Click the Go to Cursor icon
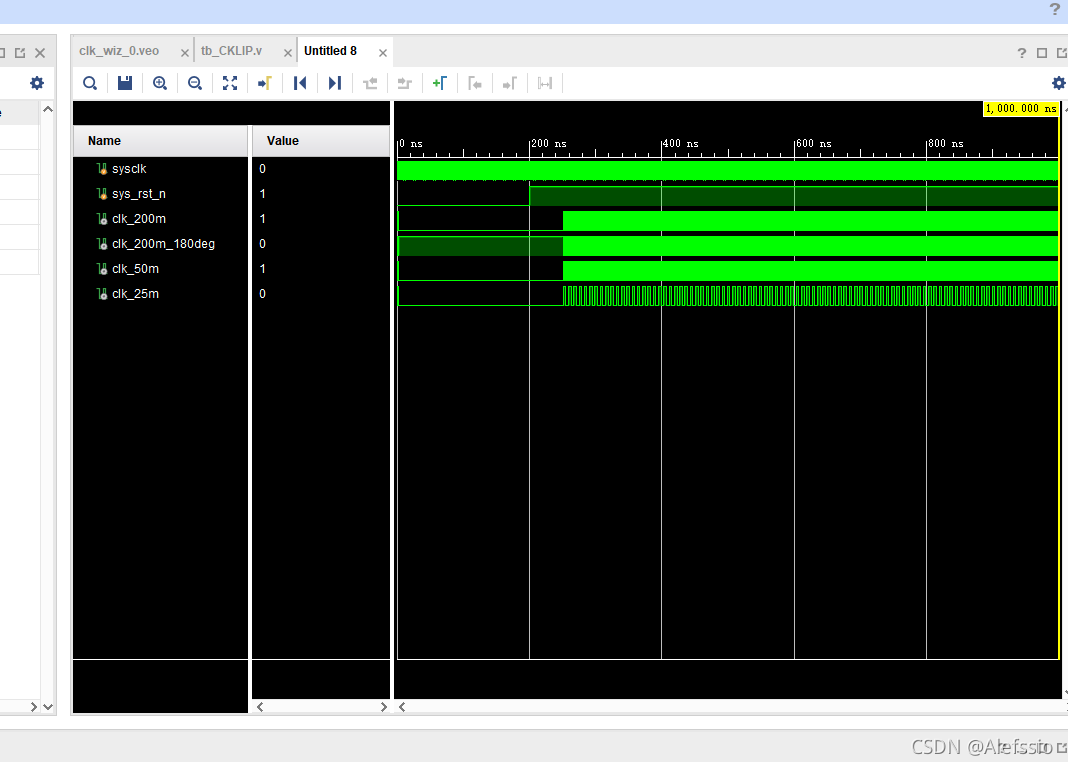This screenshot has height=765, width=1068. tap(265, 83)
